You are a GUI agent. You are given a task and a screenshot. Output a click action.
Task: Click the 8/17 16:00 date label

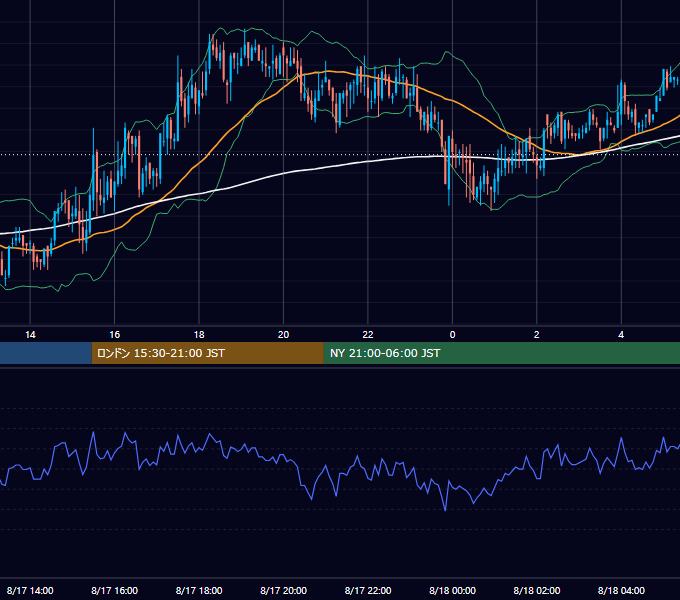(x=114, y=590)
